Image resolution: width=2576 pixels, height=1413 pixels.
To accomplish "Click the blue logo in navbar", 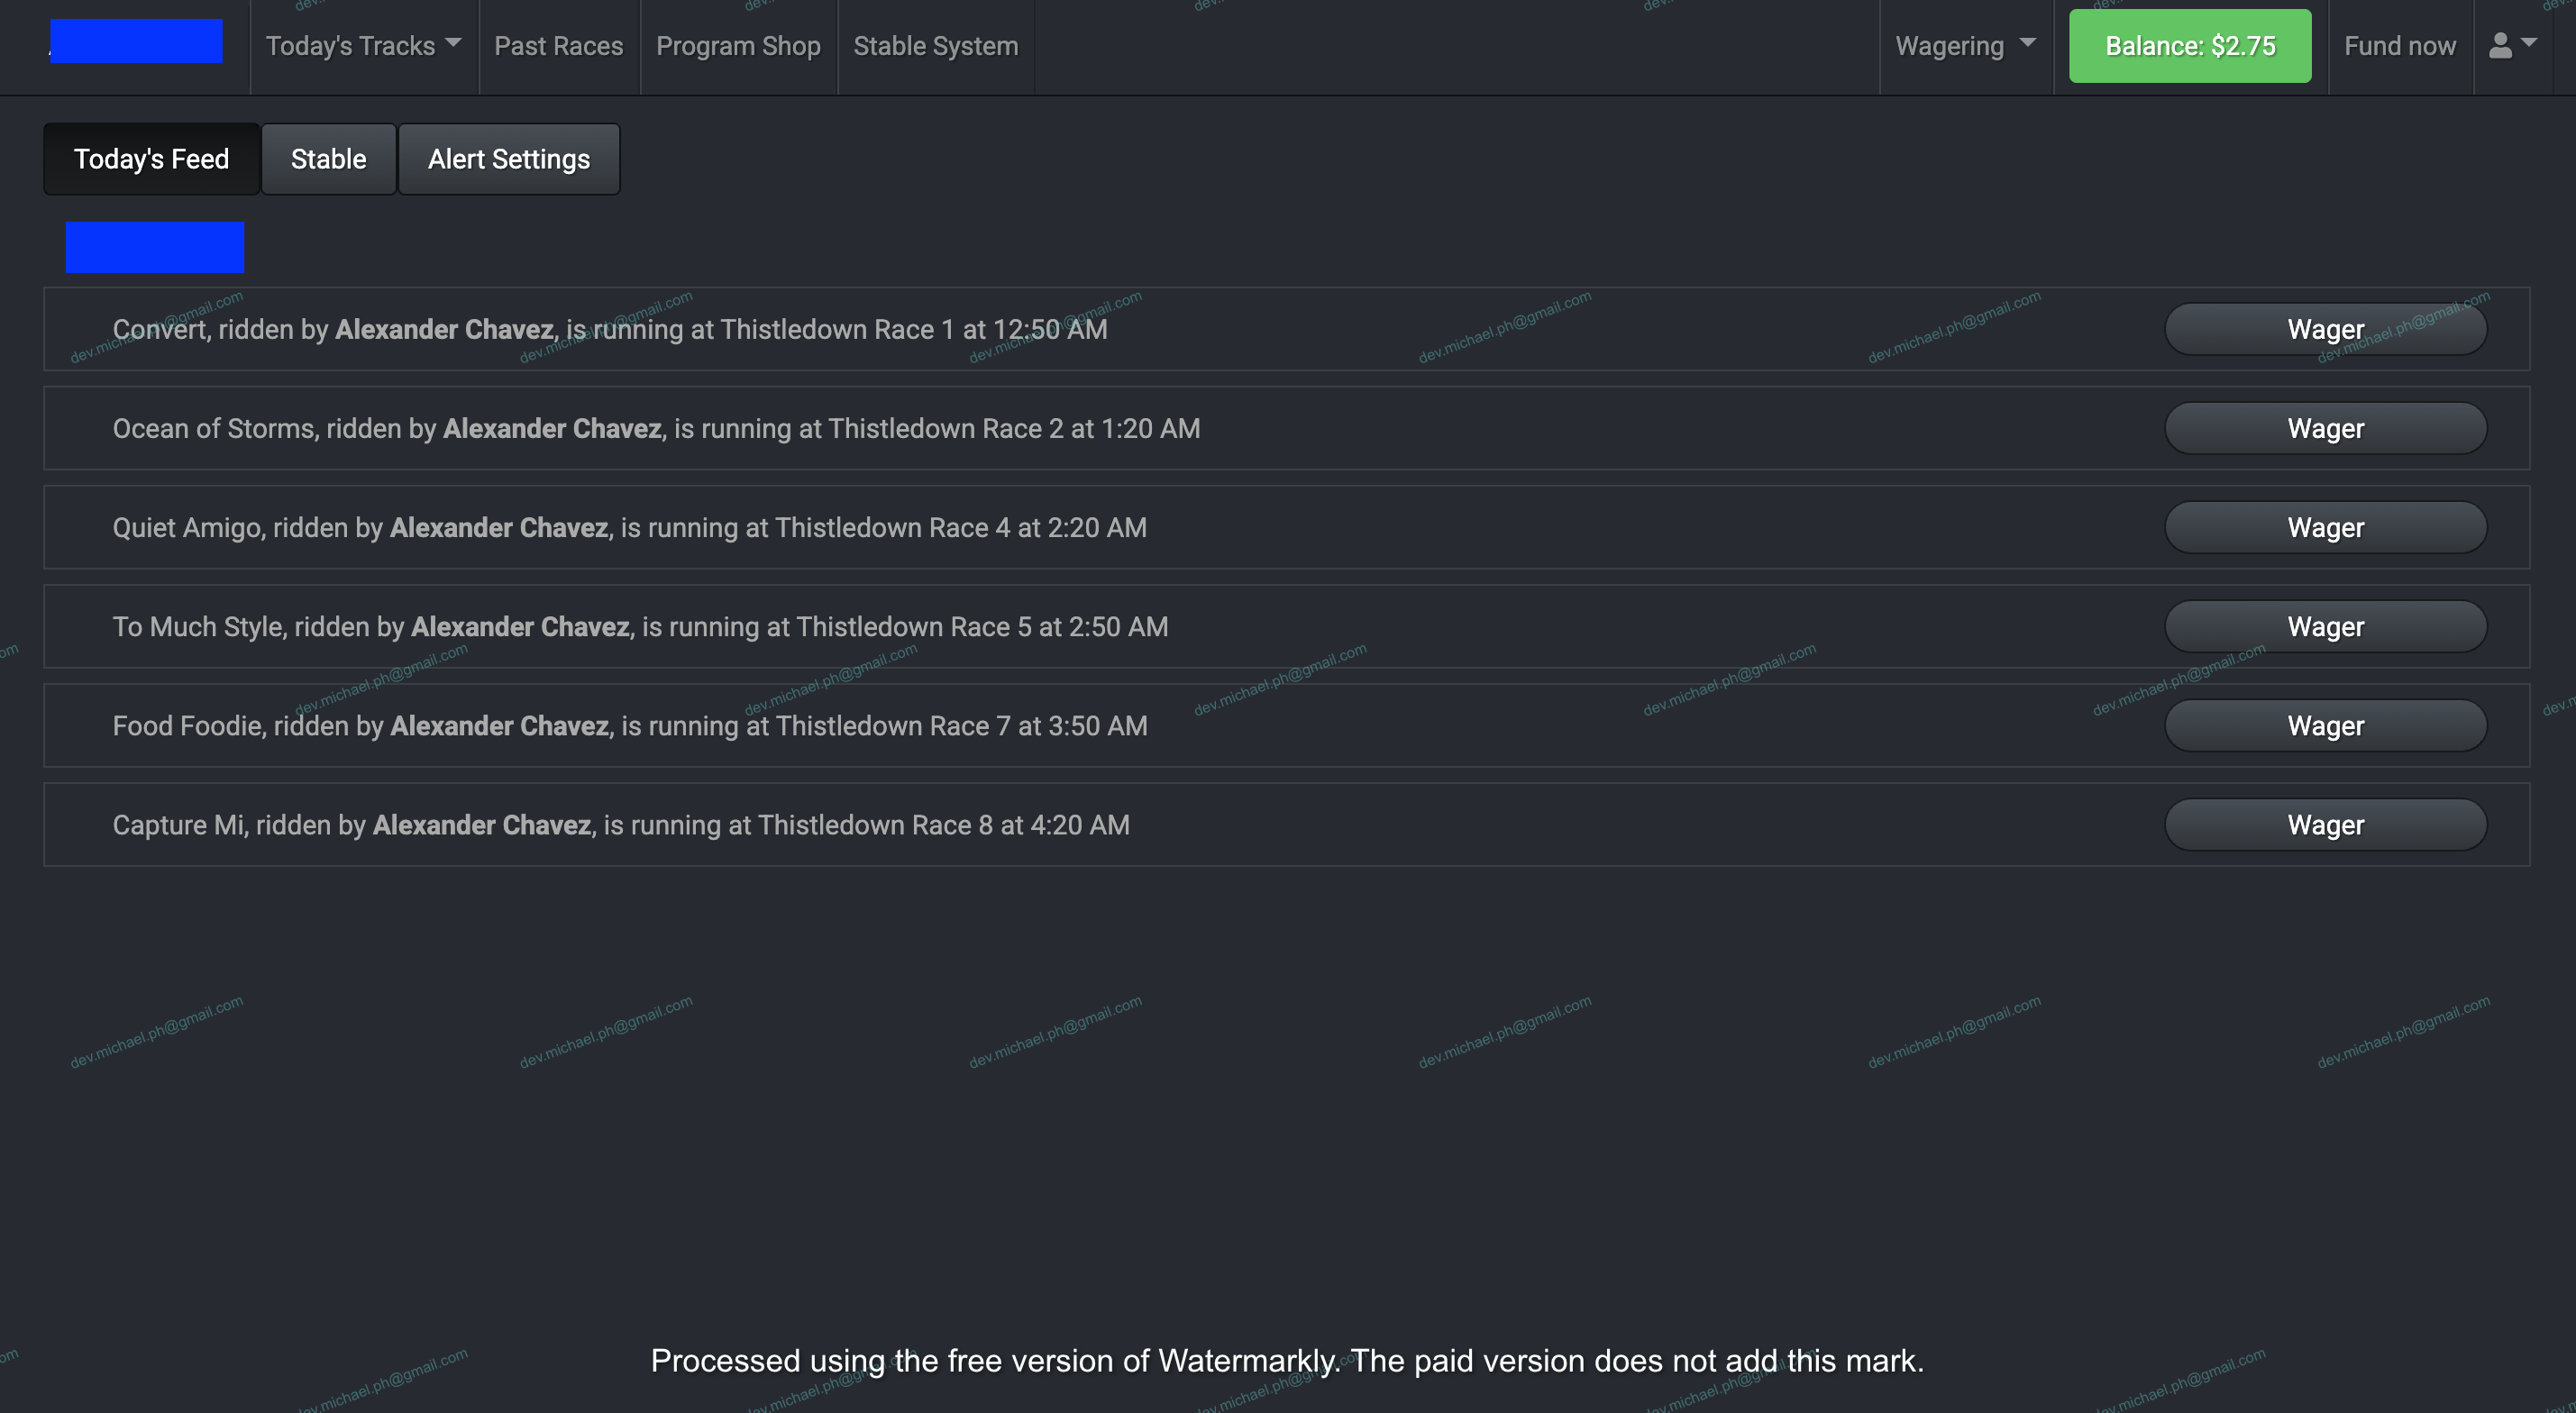I will pos(136,42).
